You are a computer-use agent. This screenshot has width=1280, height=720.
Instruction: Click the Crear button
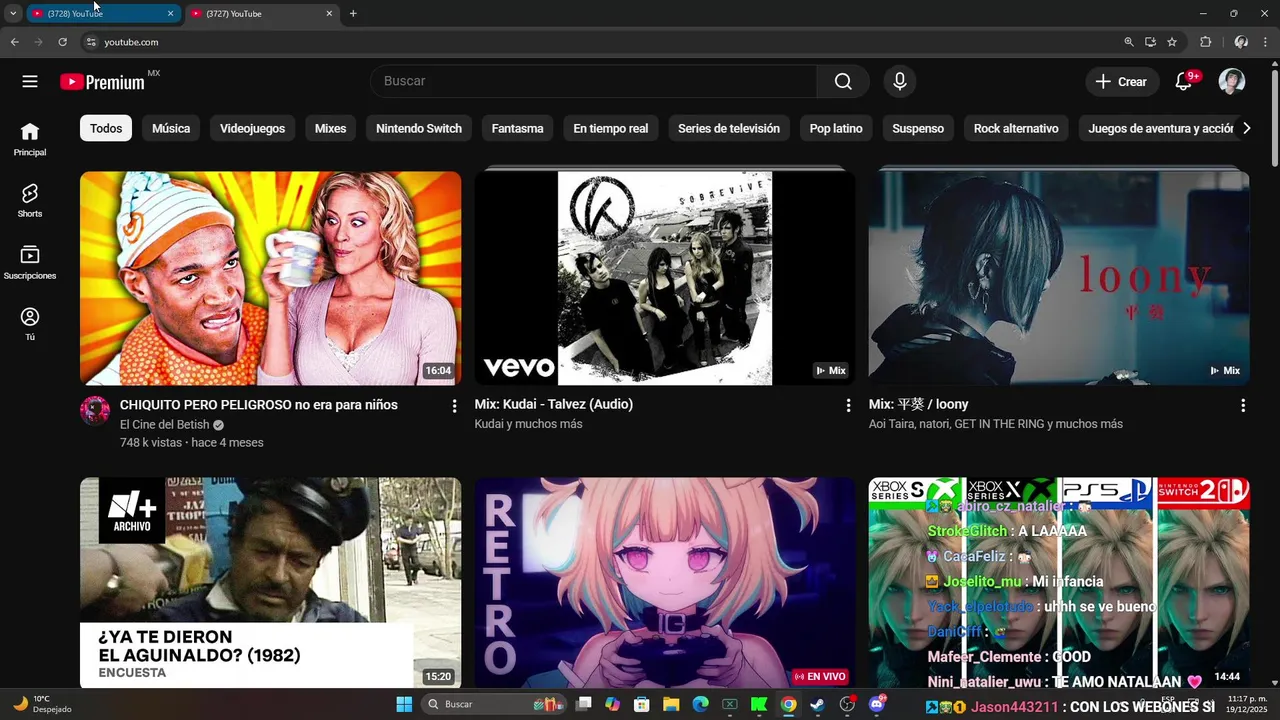pyautogui.click(x=1122, y=82)
